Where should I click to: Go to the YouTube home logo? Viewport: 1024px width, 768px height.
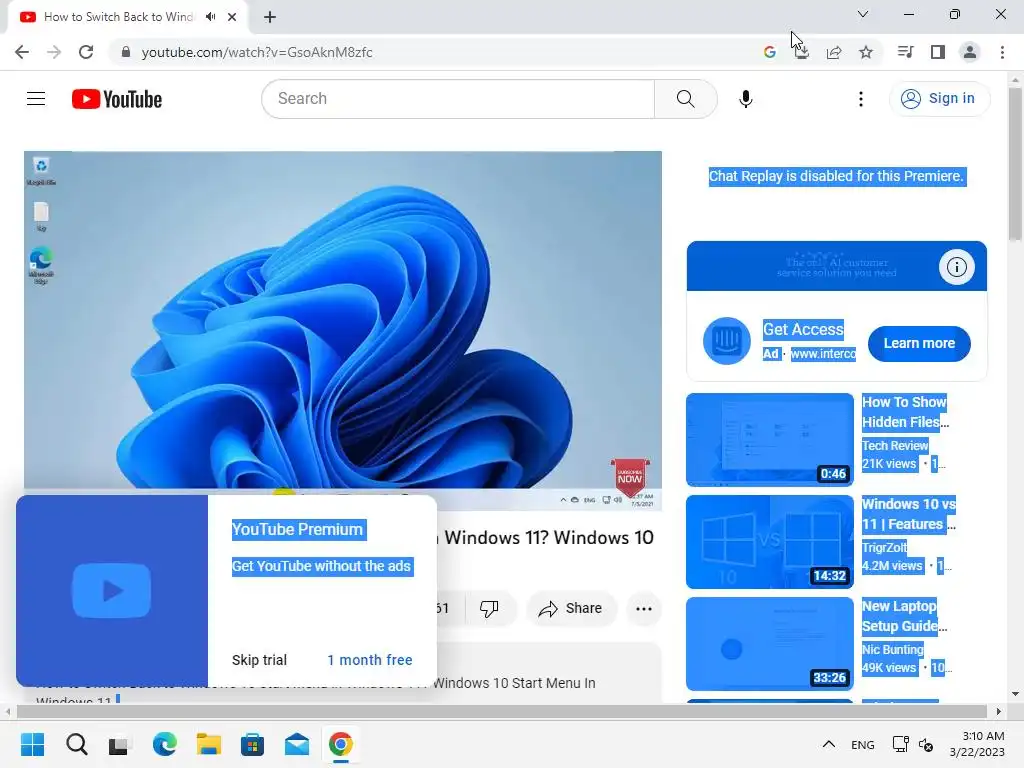(x=117, y=99)
